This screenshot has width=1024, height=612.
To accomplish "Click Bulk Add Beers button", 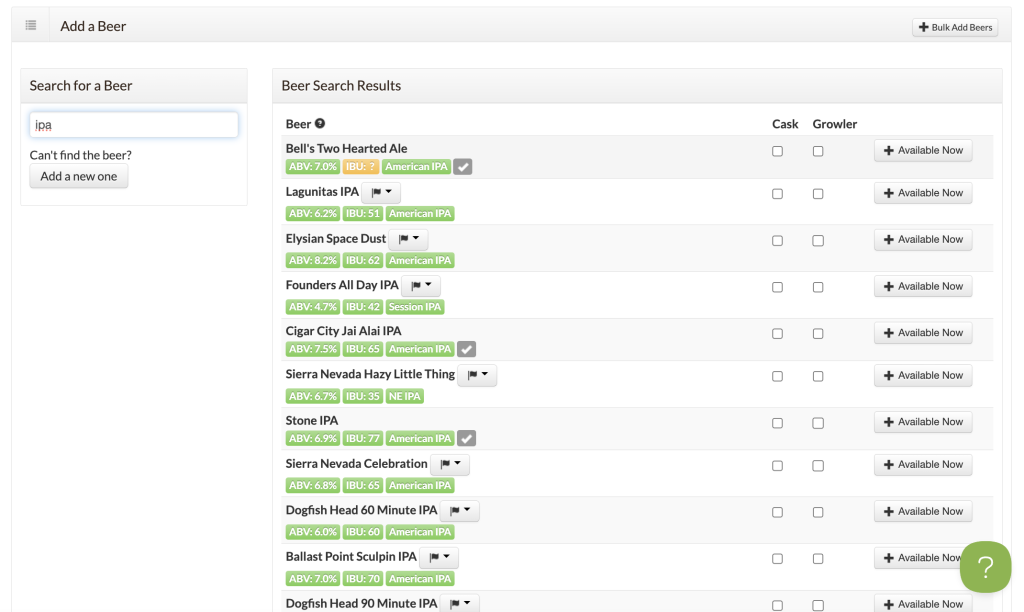I will point(955,27).
